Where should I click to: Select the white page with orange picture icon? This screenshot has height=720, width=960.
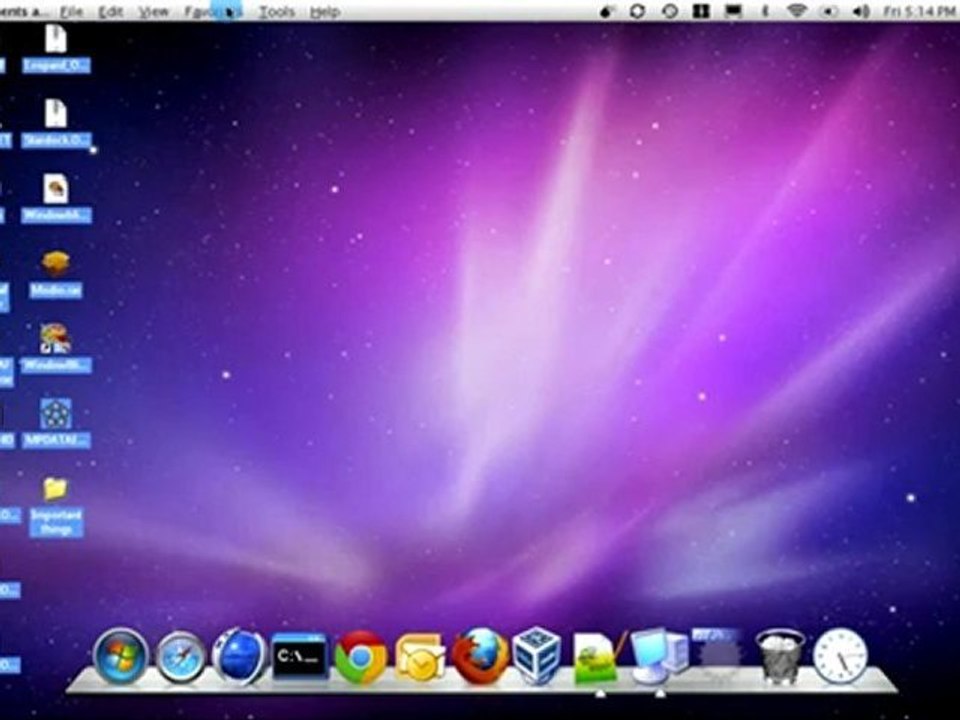pos(56,198)
